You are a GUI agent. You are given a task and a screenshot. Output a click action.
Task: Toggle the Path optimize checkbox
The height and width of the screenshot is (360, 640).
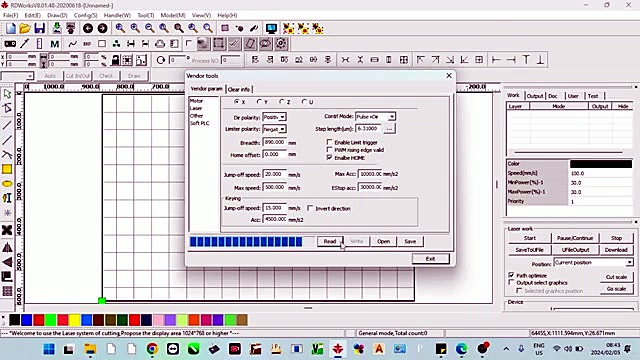(x=511, y=275)
